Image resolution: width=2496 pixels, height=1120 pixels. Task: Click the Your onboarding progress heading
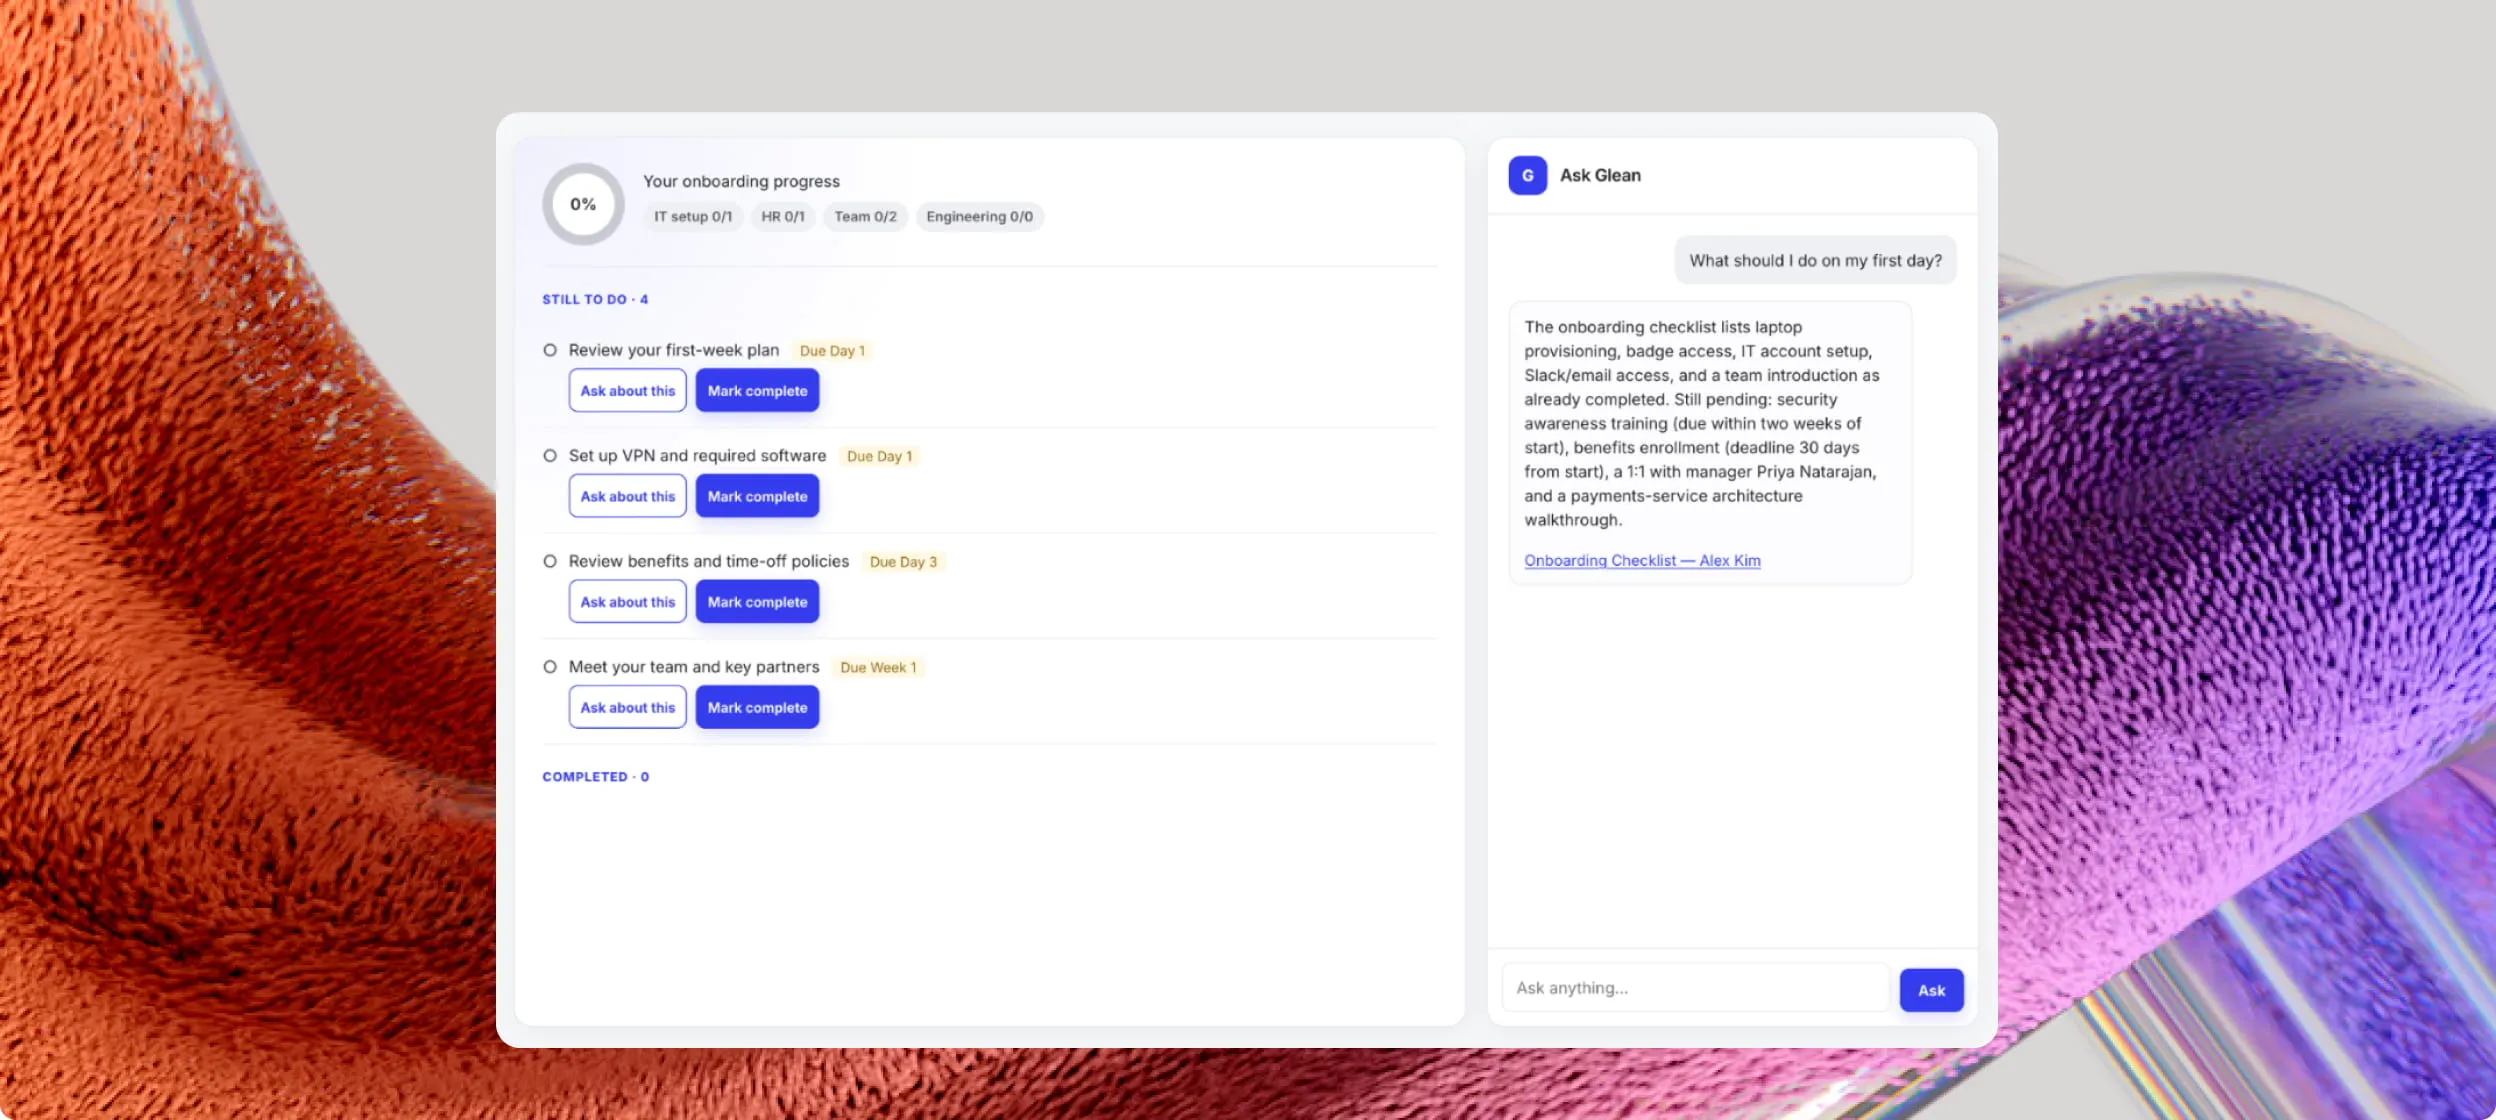(741, 181)
